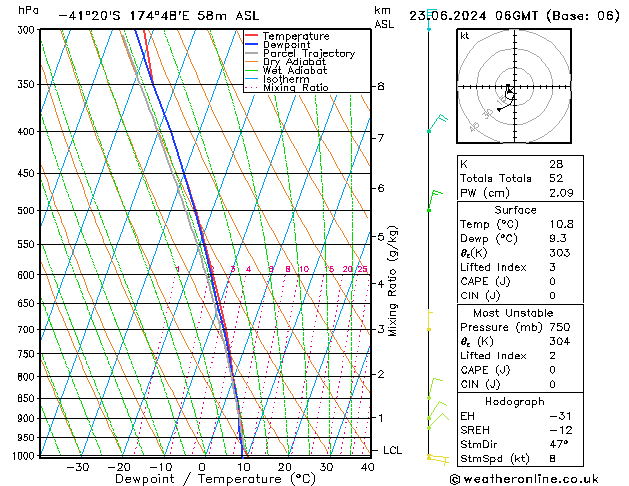Click the 'hPa' pressure unit label
Screen dimensions: 629x486
(x=28, y=10)
